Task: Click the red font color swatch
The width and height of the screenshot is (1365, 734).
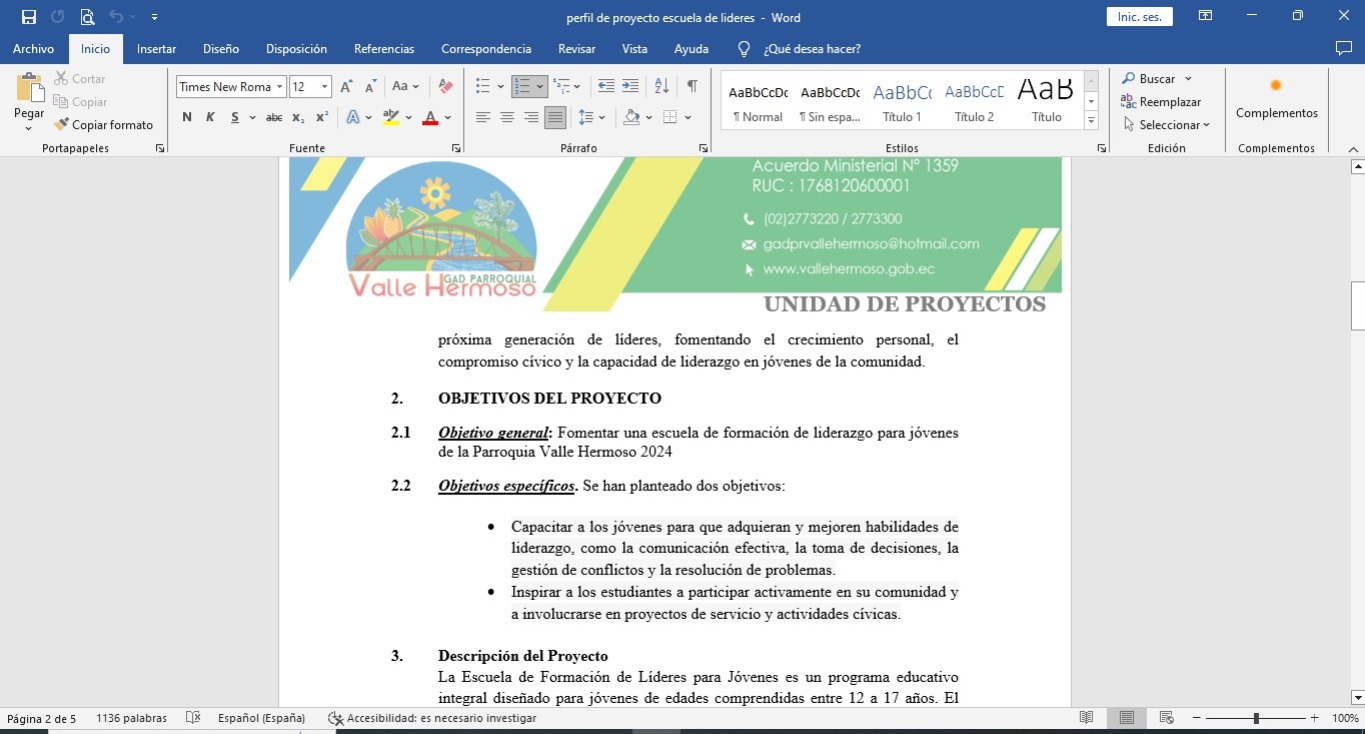Action: 430,117
